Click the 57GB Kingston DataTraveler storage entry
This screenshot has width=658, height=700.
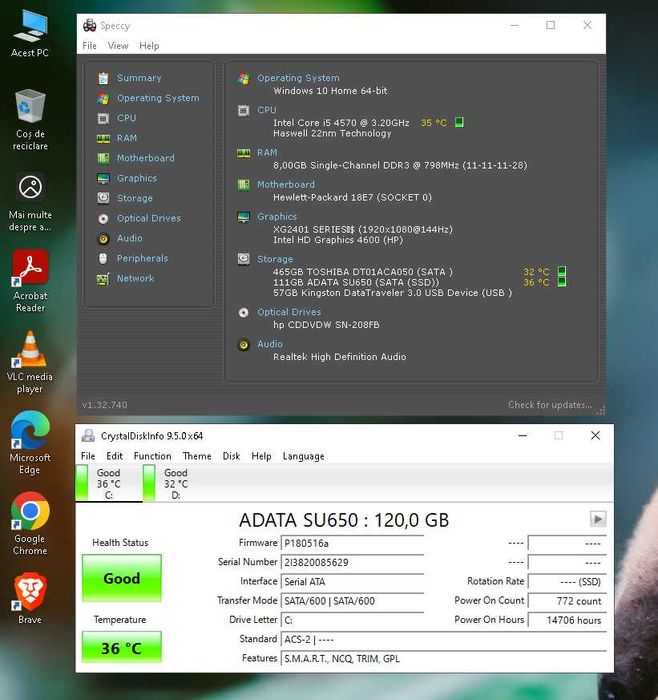pyautogui.click(x=392, y=293)
